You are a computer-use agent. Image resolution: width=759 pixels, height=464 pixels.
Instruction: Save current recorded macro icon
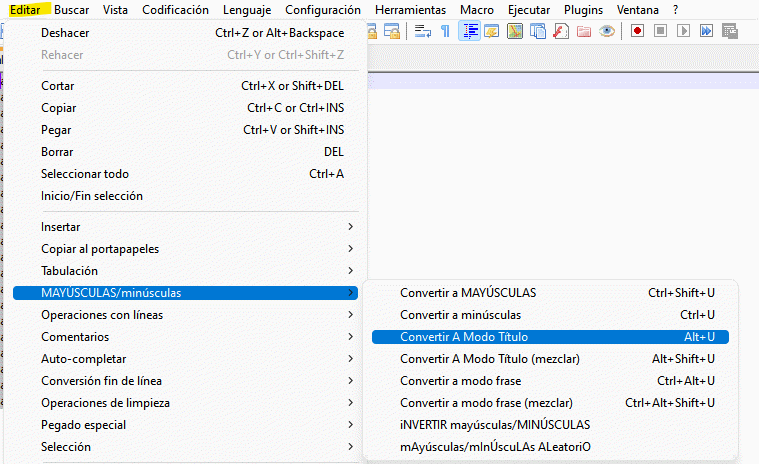pyautogui.click(x=729, y=31)
